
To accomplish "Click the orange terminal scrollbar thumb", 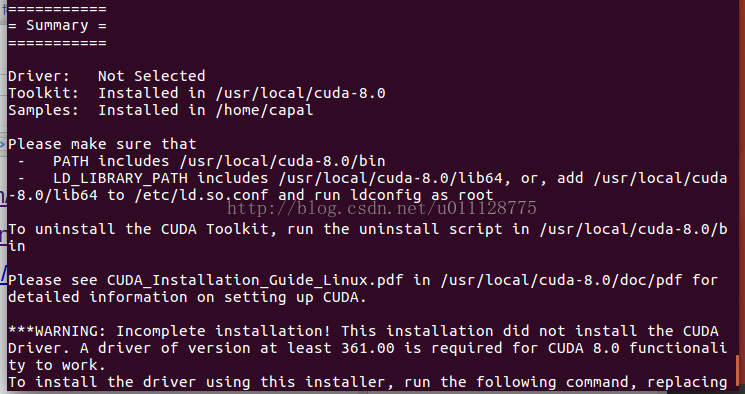I will (x=738, y=369).
